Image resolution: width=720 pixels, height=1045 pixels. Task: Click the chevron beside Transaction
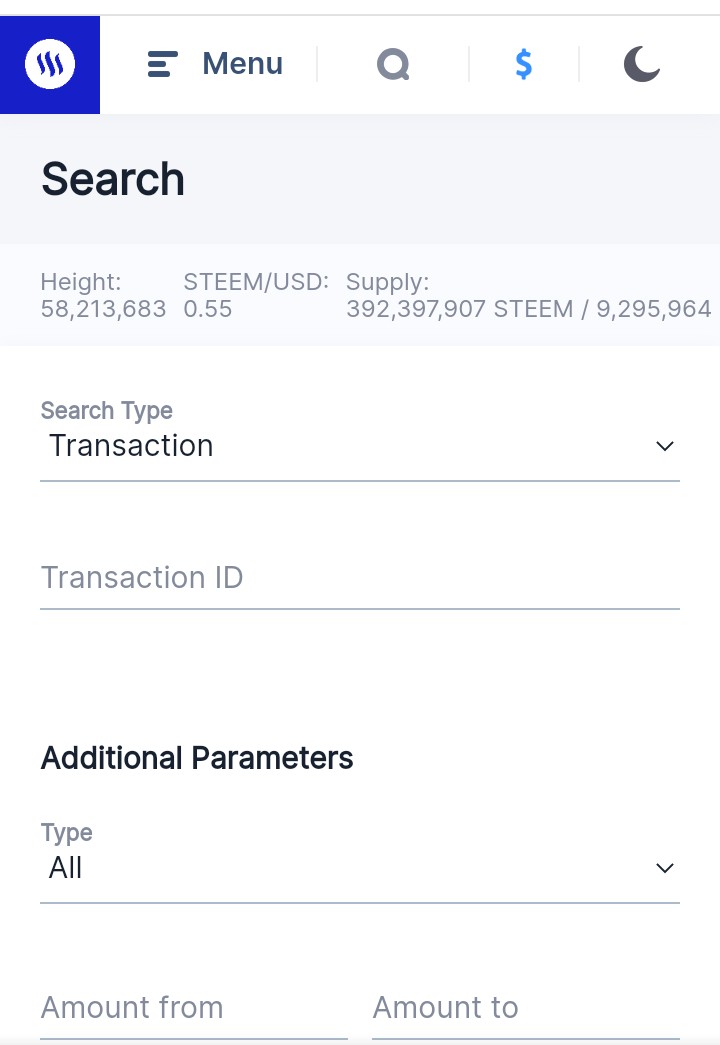point(665,446)
